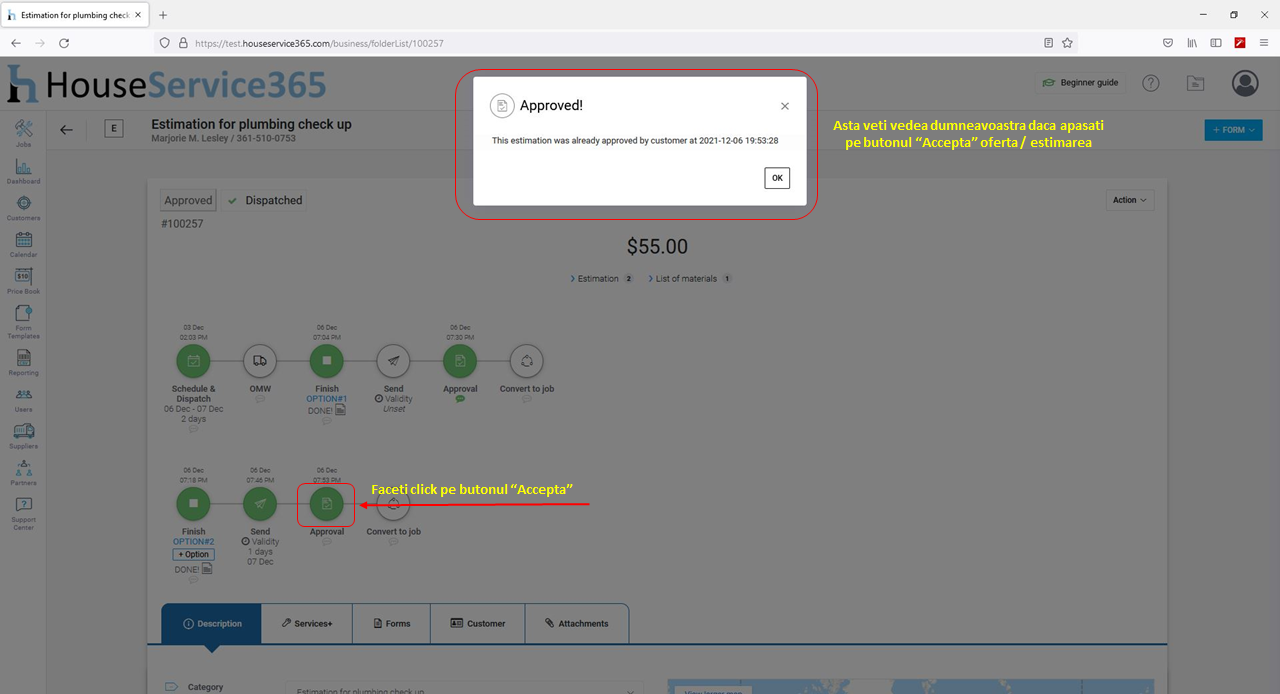The width and height of the screenshot is (1280, 694).
Task: Open the Jobs section in sidebar
Action: (23, 134)
